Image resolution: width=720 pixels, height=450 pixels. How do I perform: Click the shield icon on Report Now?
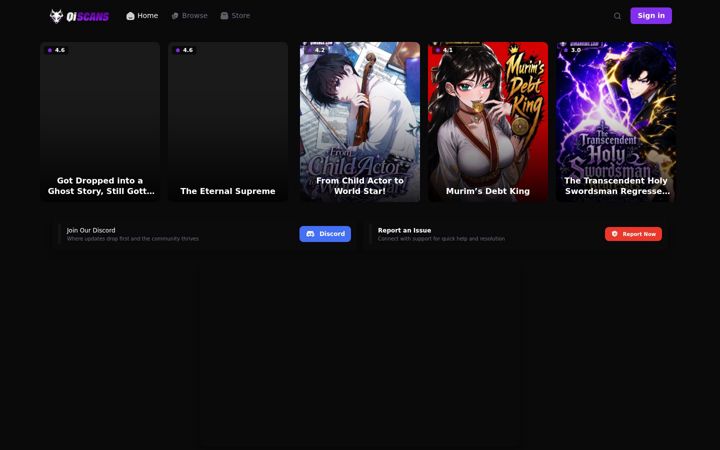click(614, 234)
